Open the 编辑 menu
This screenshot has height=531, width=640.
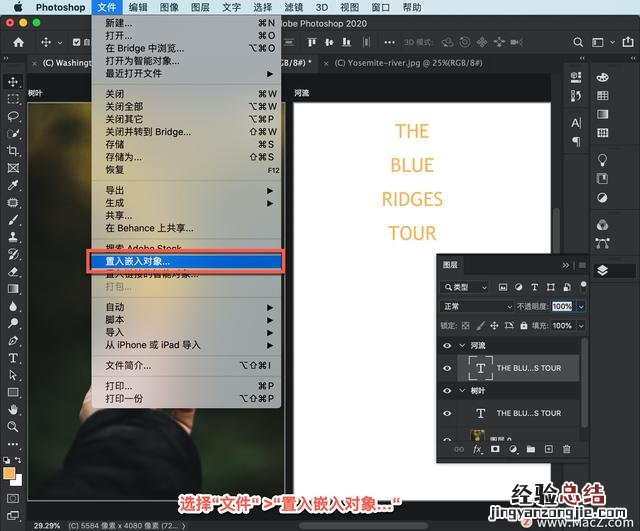(138, 7)
